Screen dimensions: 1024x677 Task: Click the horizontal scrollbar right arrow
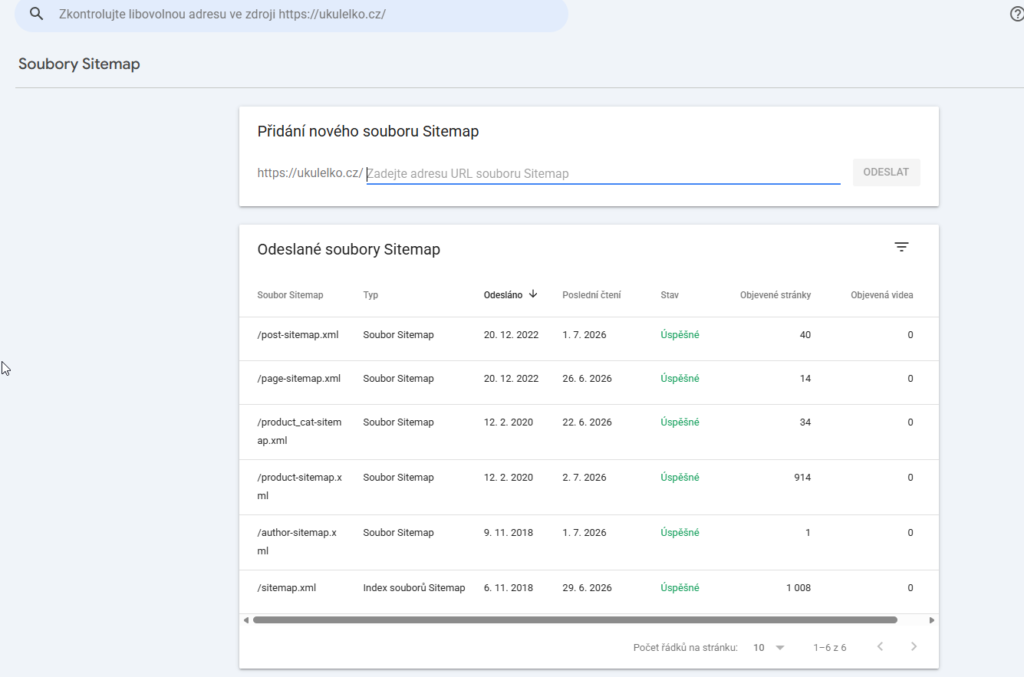(931, 620)
